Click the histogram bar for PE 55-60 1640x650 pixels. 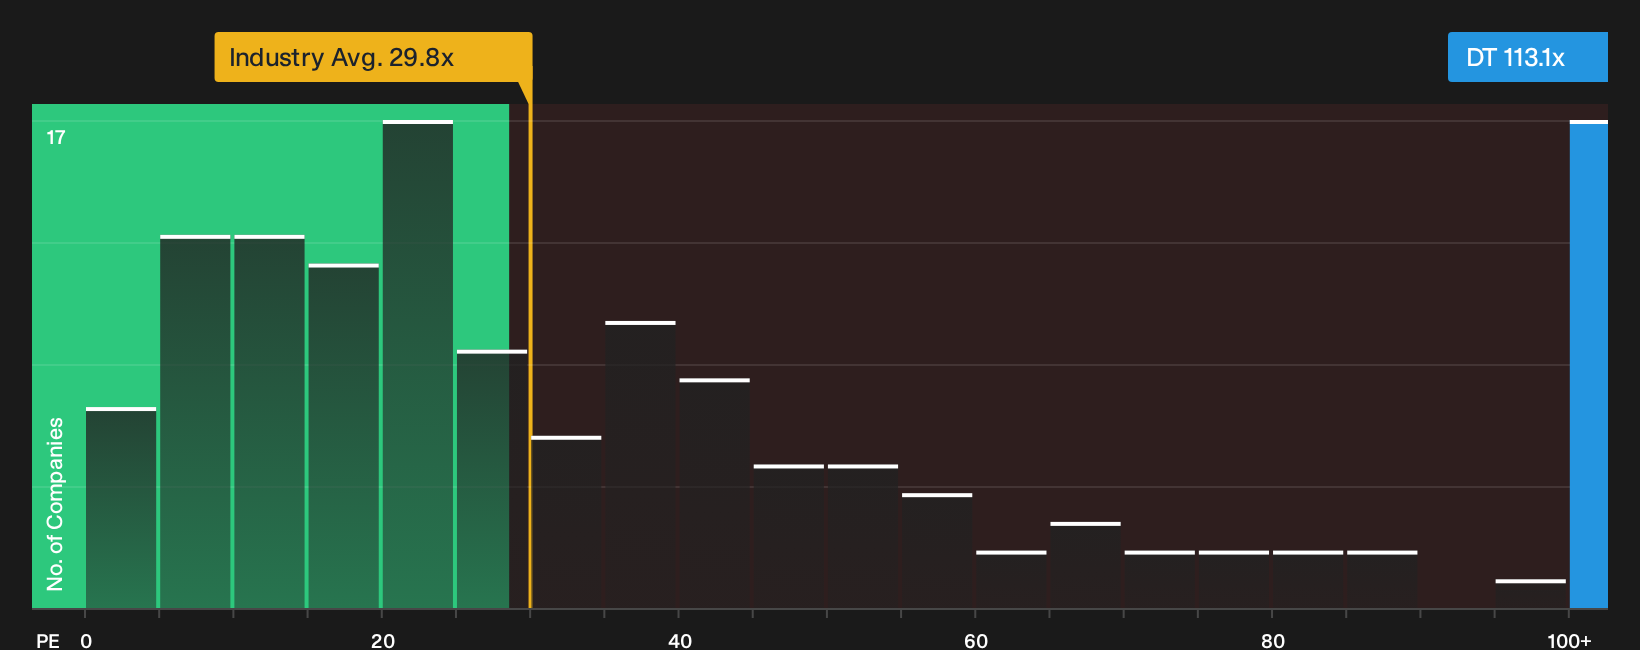pyautogui.click(x=937, y=551)
